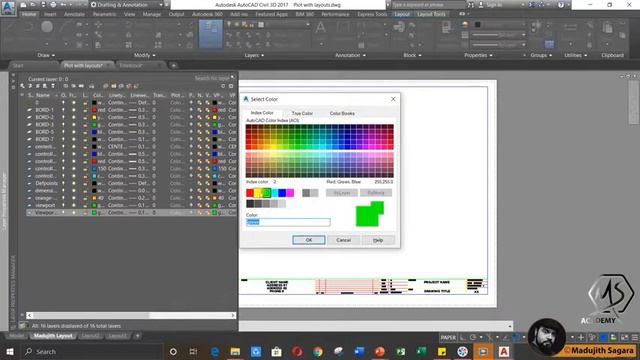The height and width of the screenshot is (360, 640).
Task: Open Opera browser from taskbar
Action: coord(297,351)
